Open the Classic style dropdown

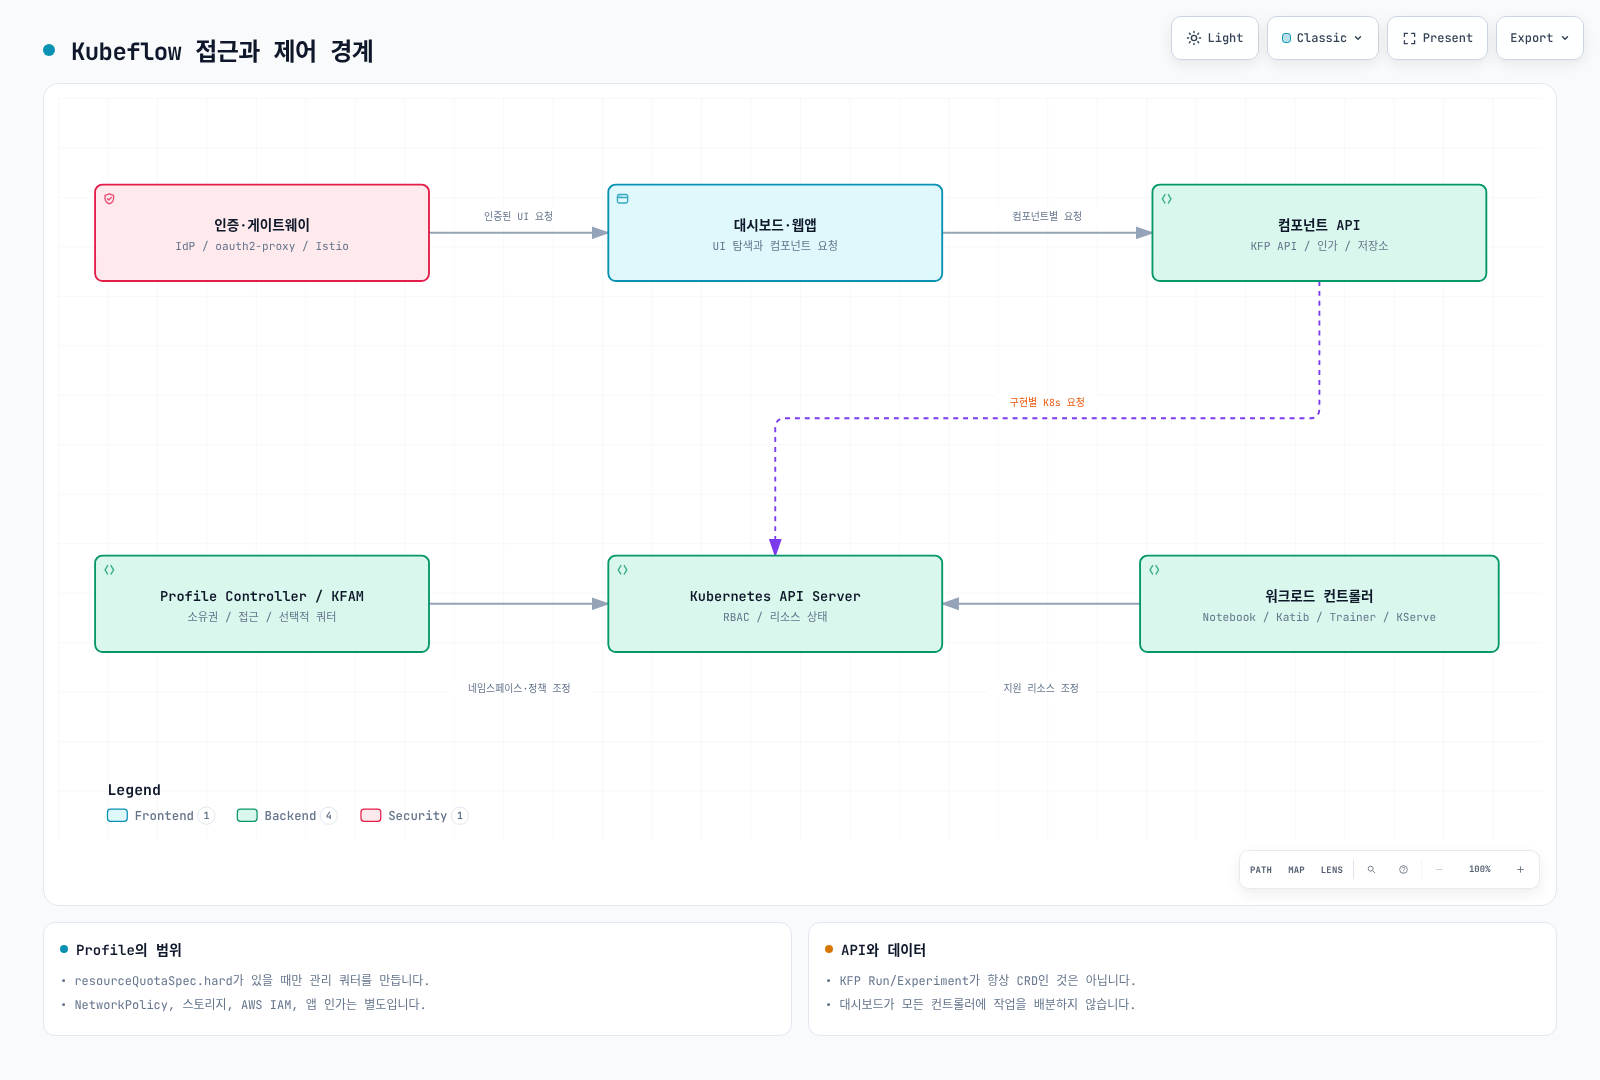(x=1322, y=38)
